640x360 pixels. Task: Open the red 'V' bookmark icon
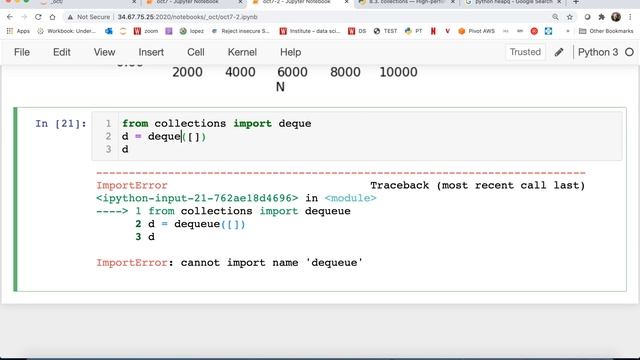(447, 31)
